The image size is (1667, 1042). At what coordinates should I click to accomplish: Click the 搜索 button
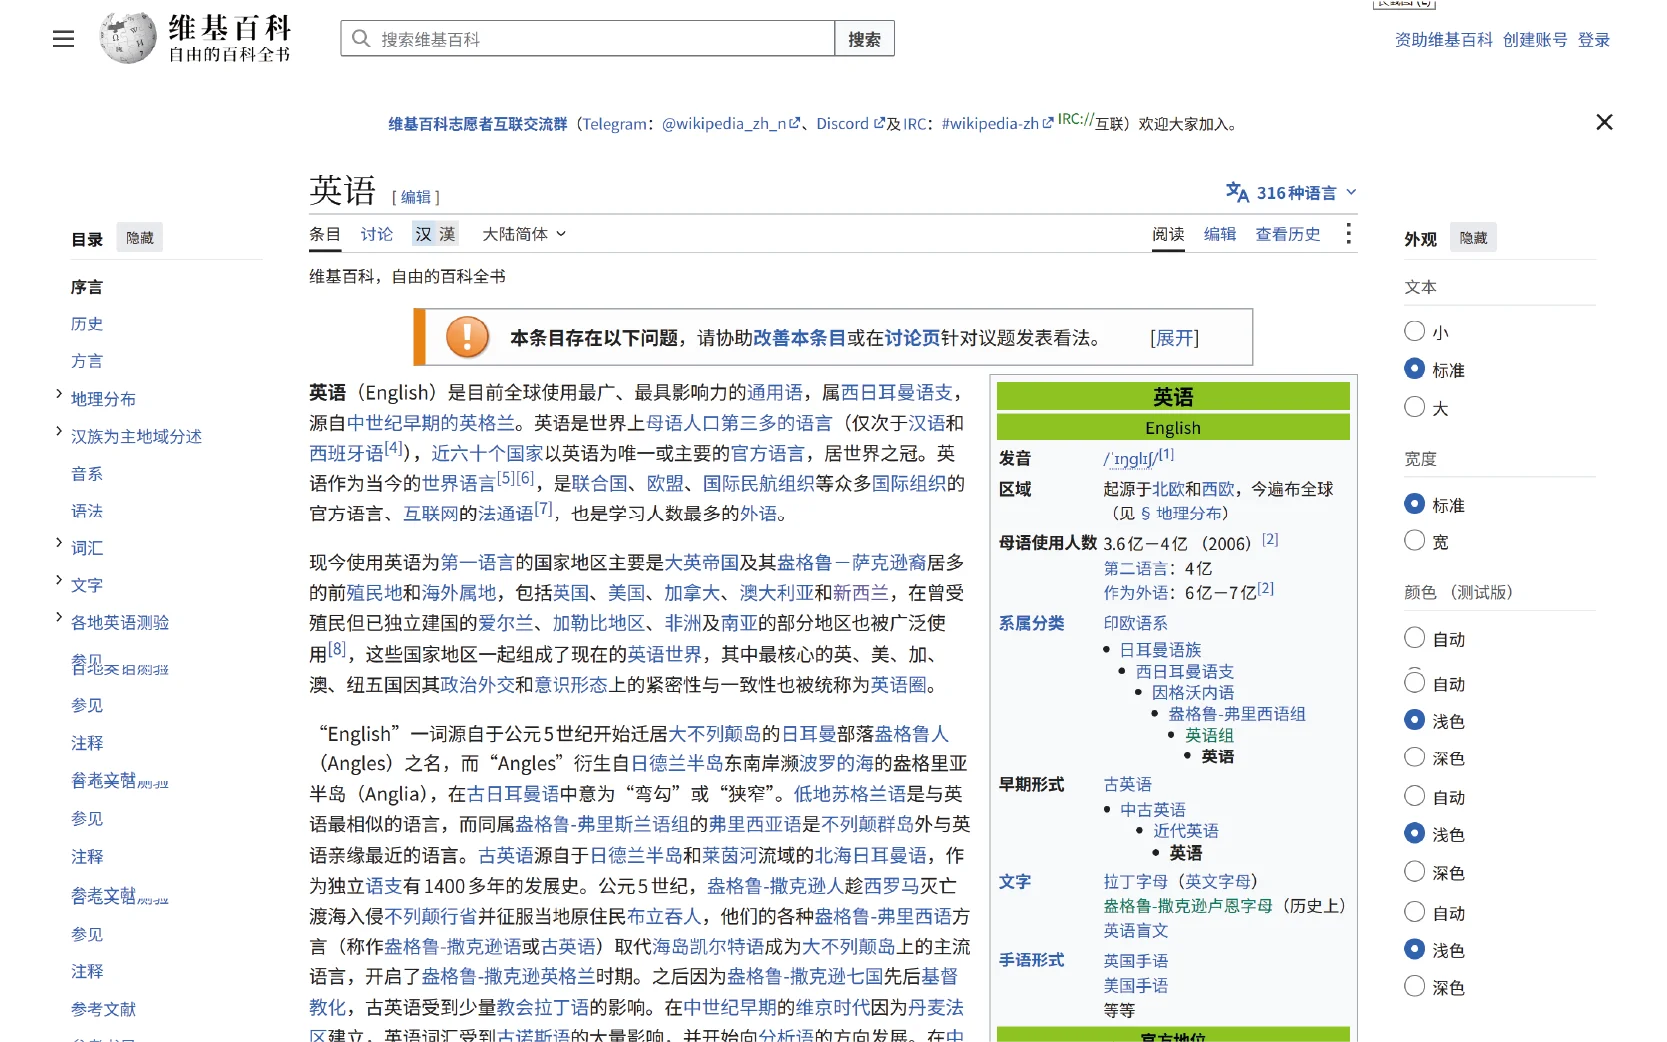[864, 39]
